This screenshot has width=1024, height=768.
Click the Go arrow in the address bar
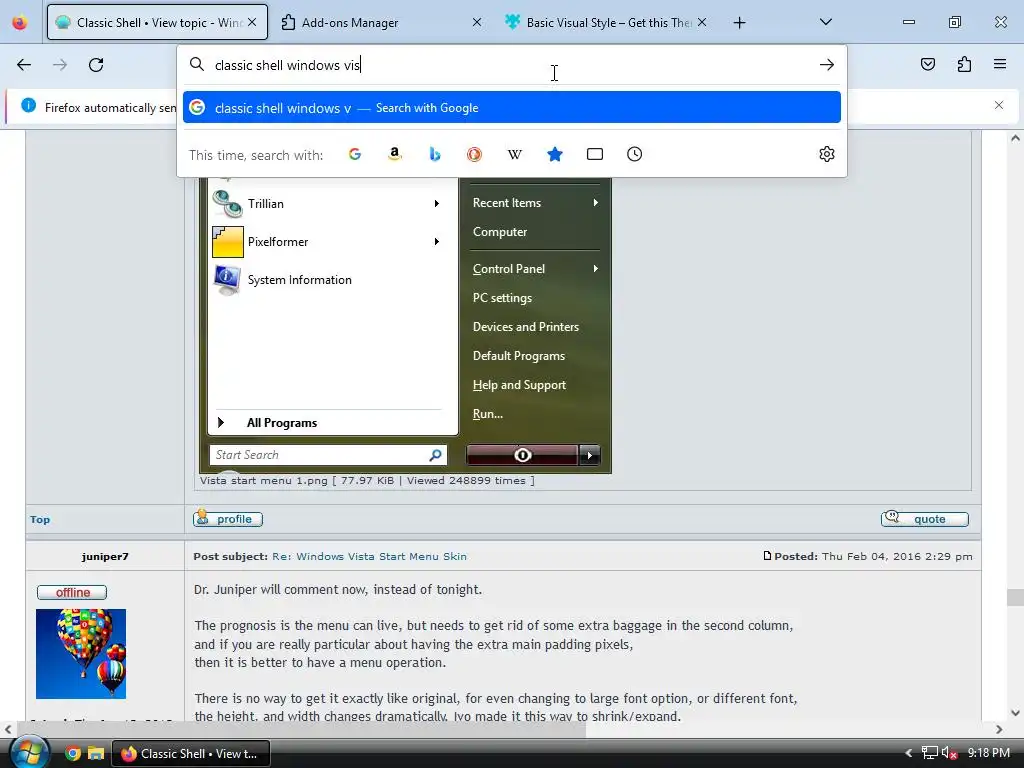tap(826, 65)
